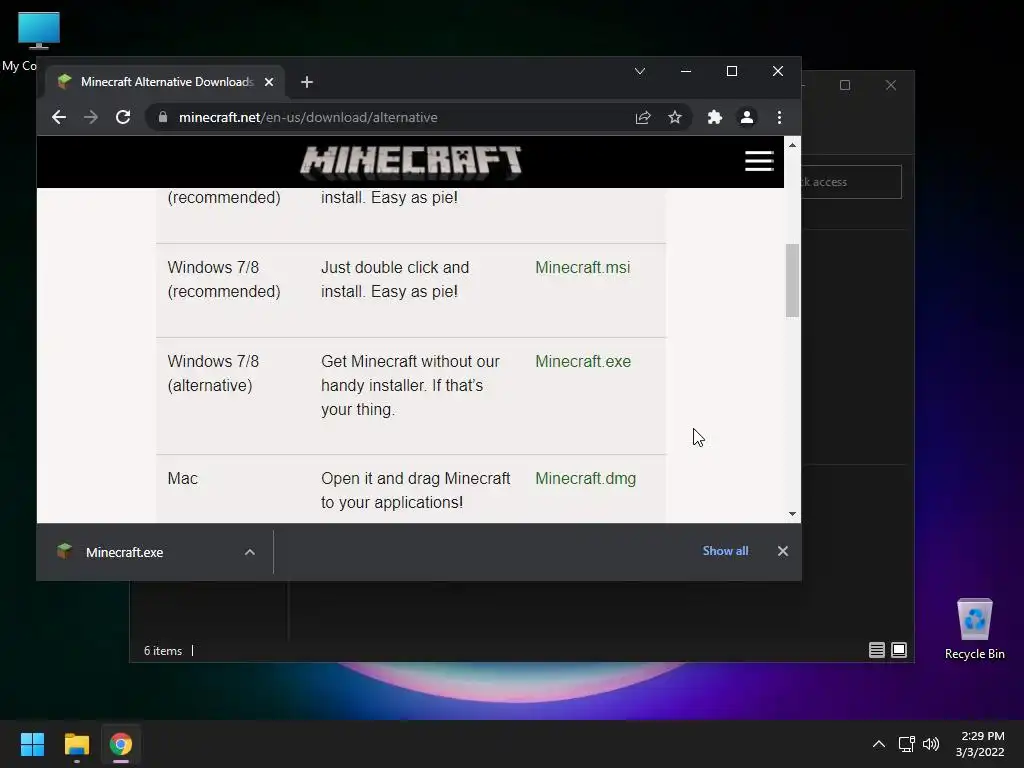This screenshot has width=1024, height=768.
Task: Go back to the previous page in Chrome
Action: [x=59, y=118]
